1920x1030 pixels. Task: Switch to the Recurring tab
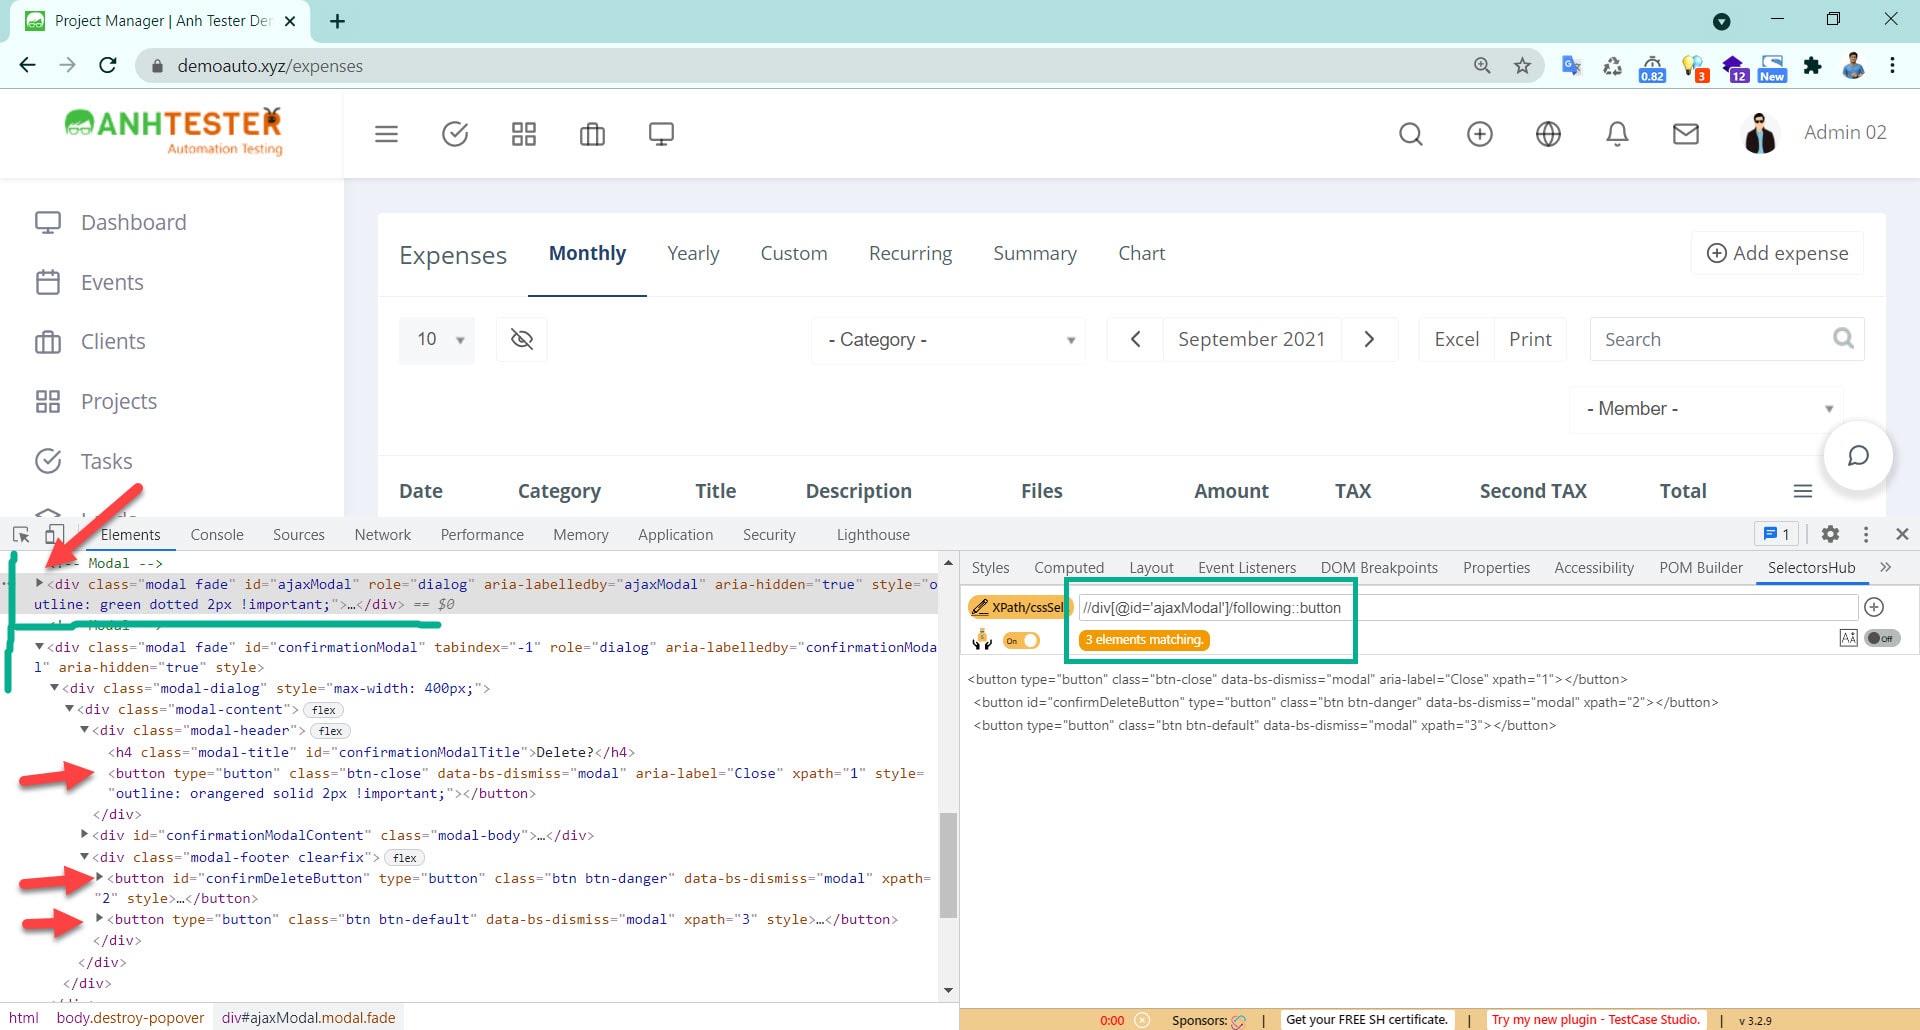tap(910, 254)
